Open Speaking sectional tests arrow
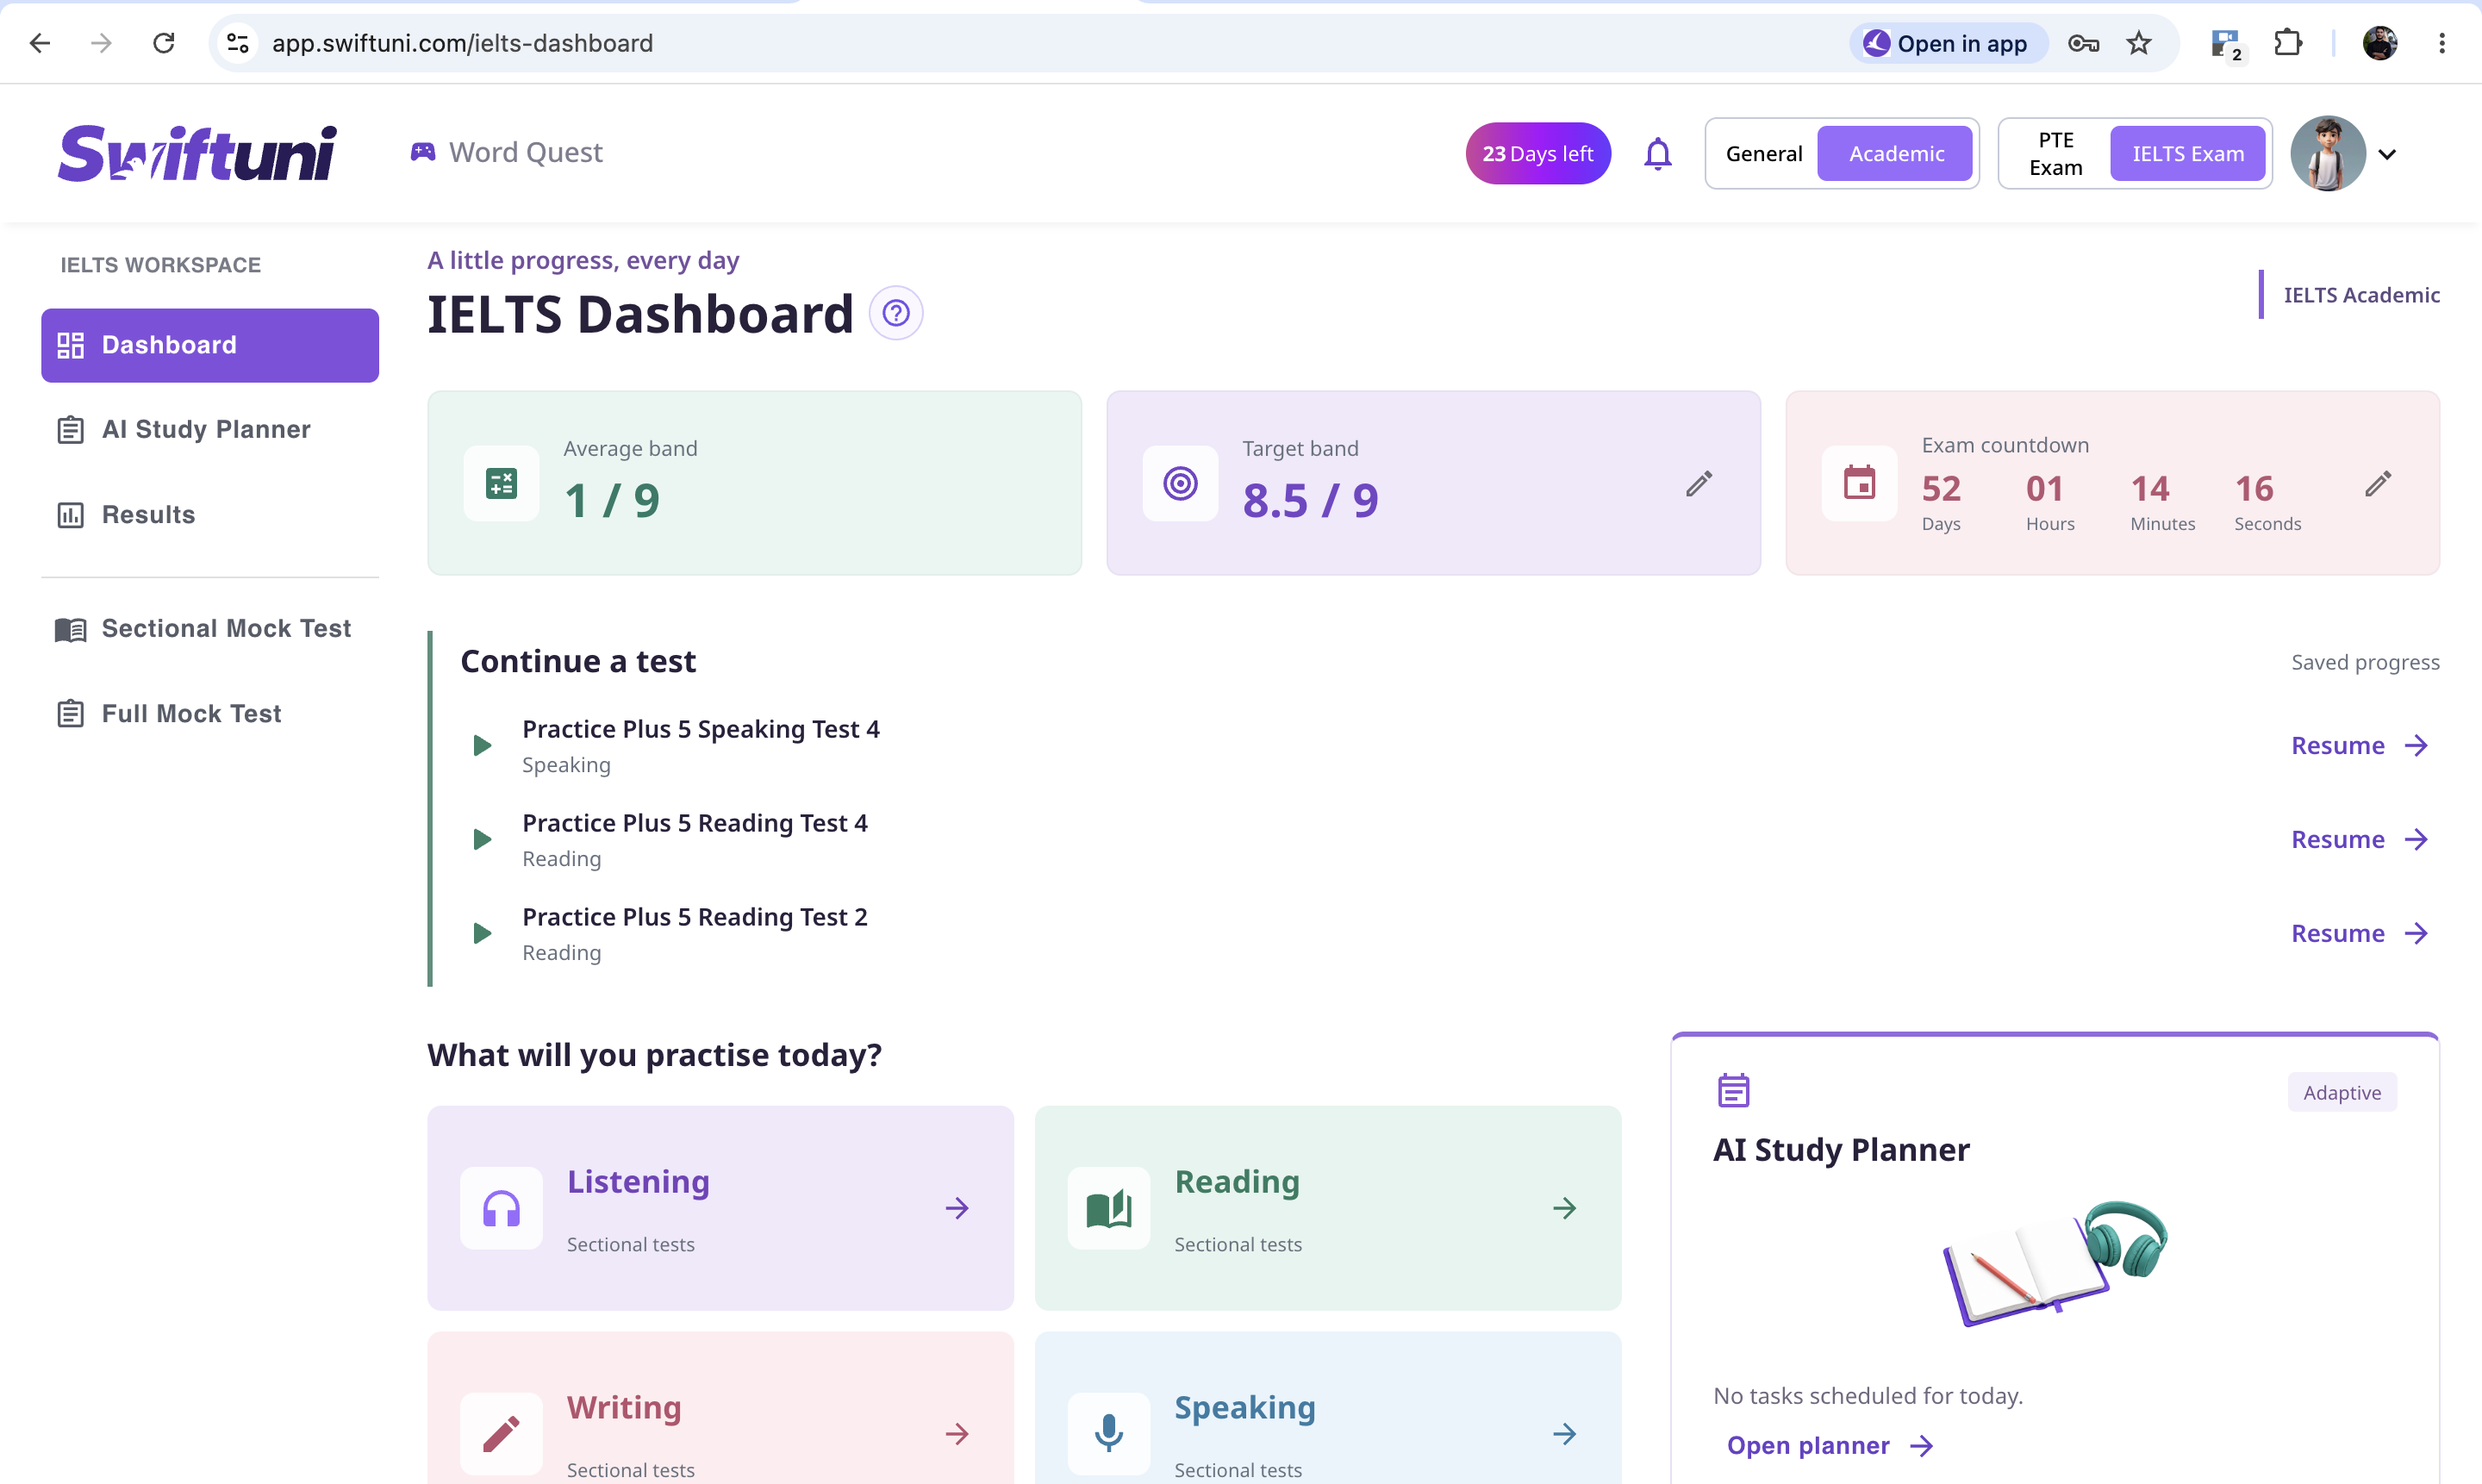The height and width of the screenshot is (1484, 2482). point(1565,1434)
